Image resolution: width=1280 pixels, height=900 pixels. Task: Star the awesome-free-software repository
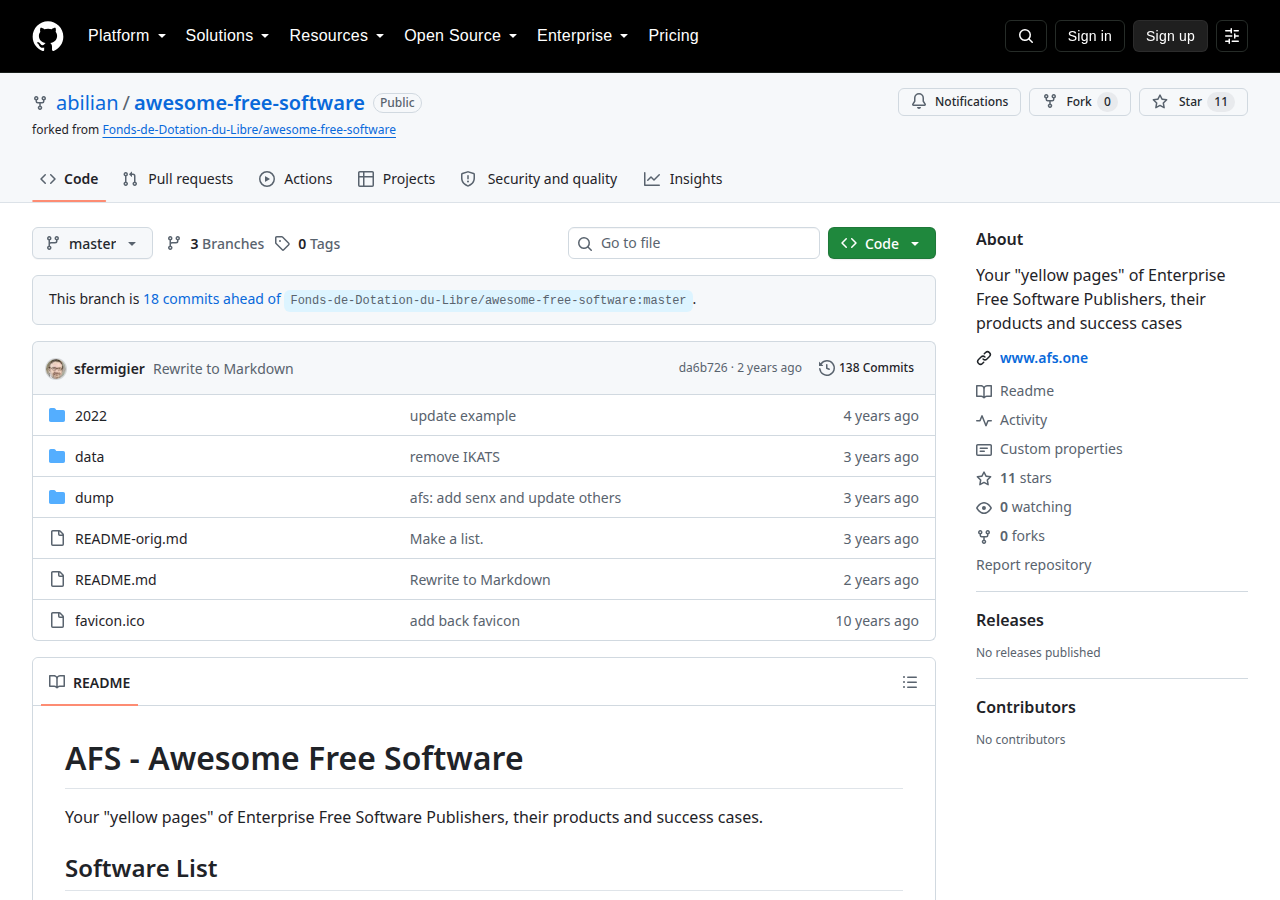[1193, 102]
